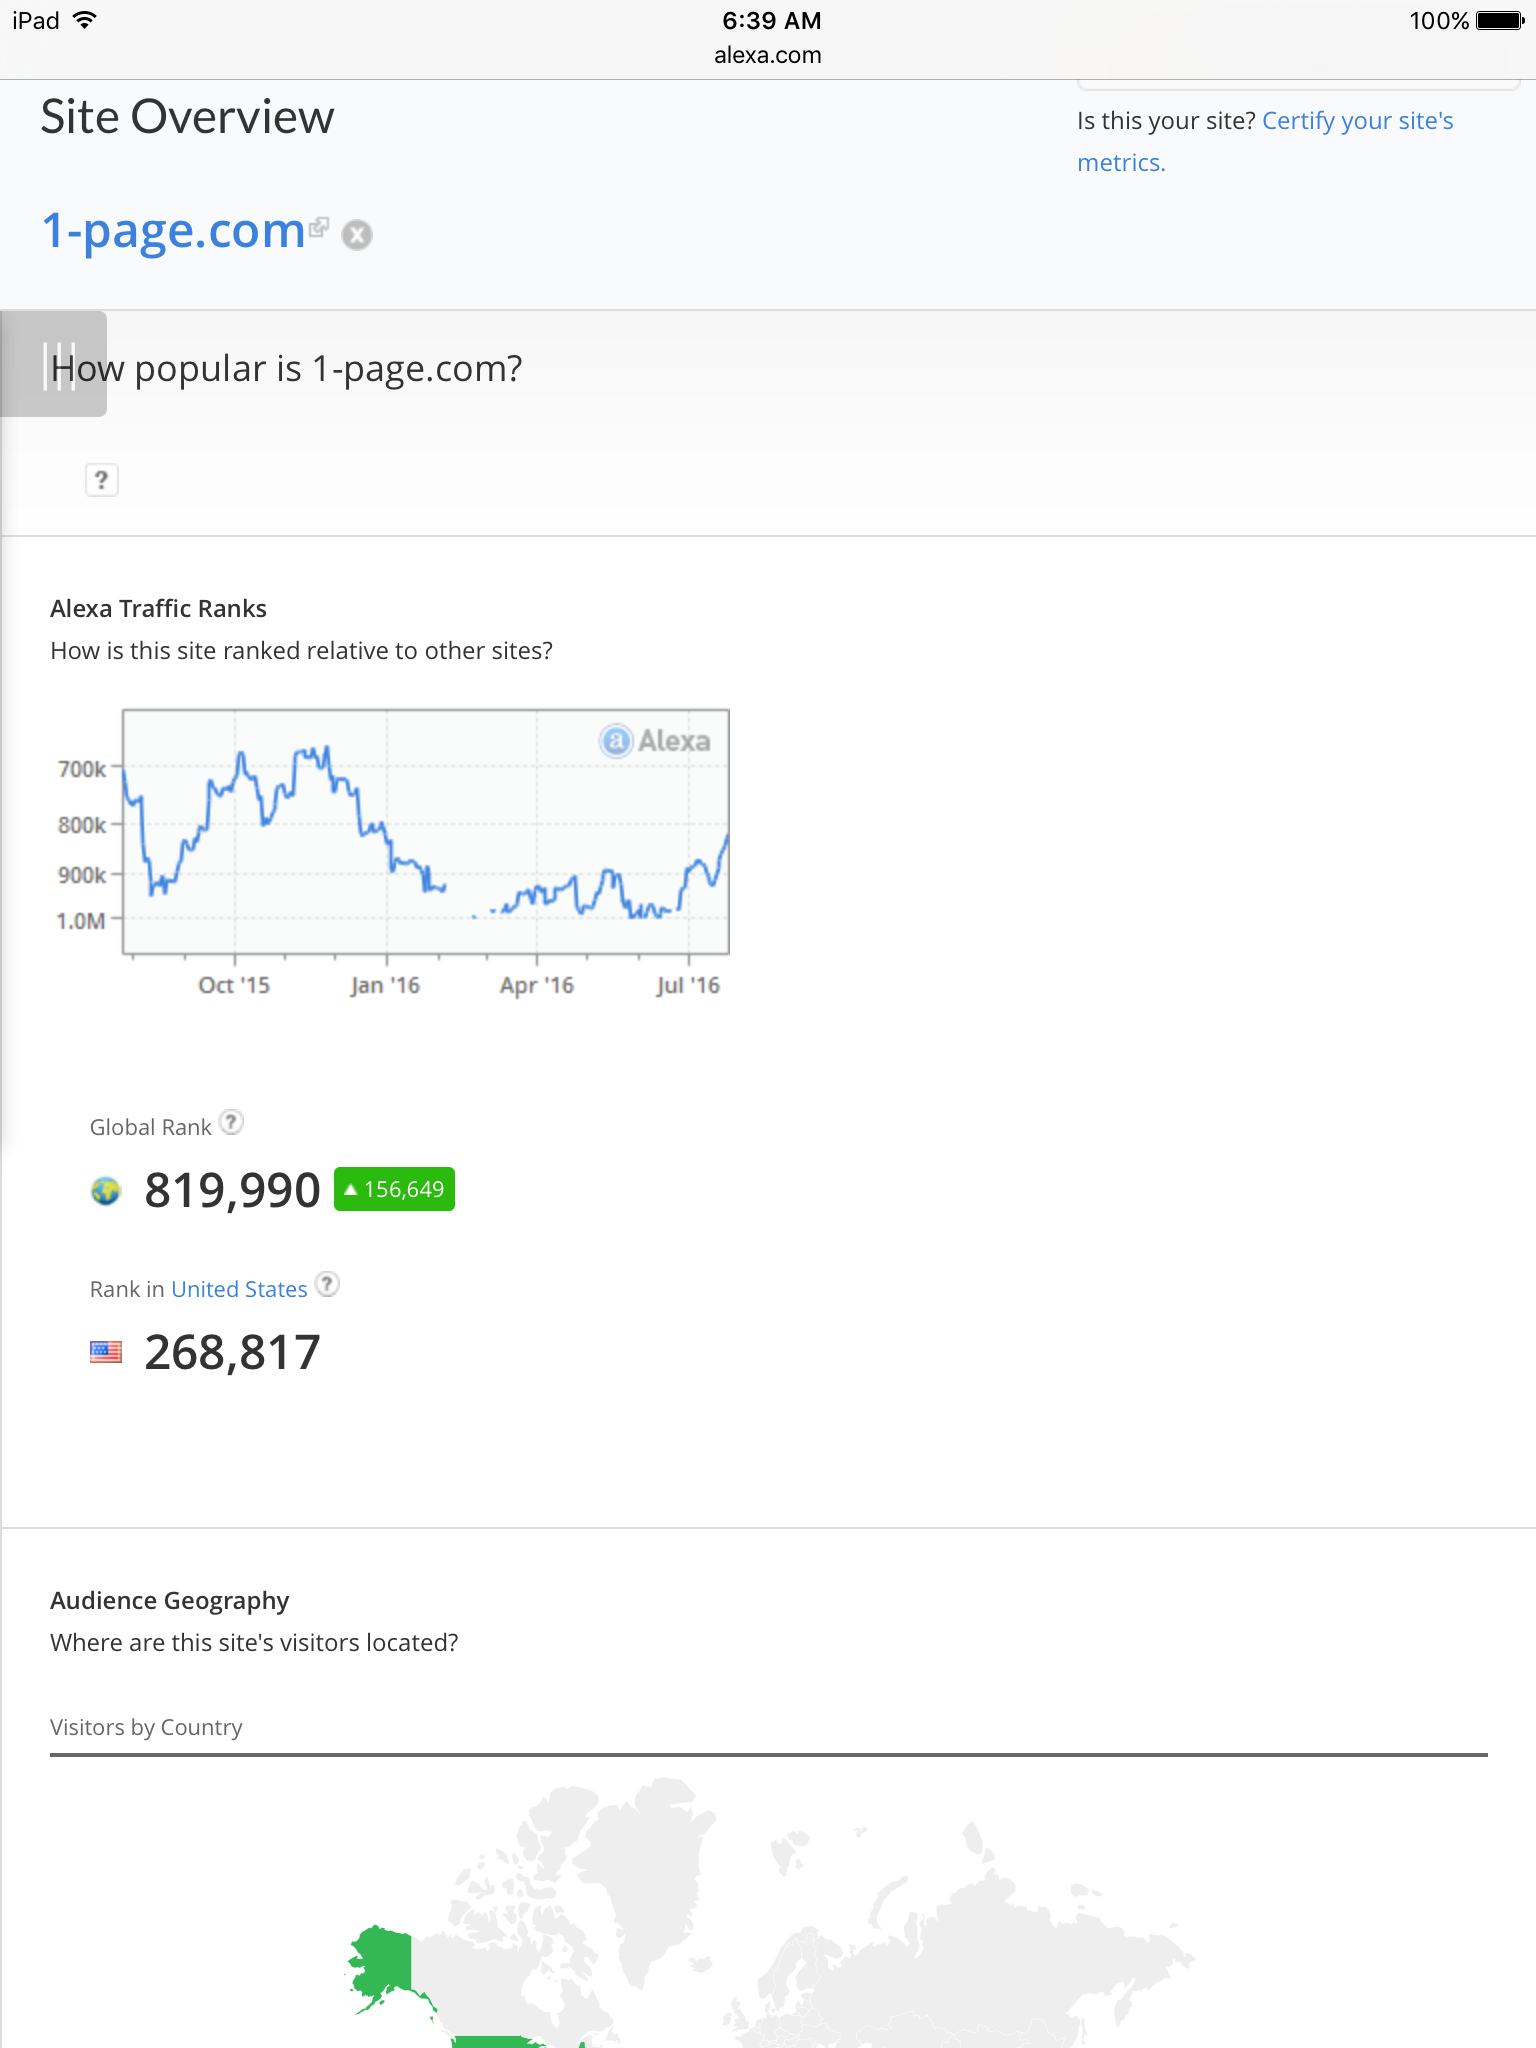The height and width of the screenshot is (2048, 1536).
Task: Click the Alexa Traffic Ranks heading
Action: point(158,608)
